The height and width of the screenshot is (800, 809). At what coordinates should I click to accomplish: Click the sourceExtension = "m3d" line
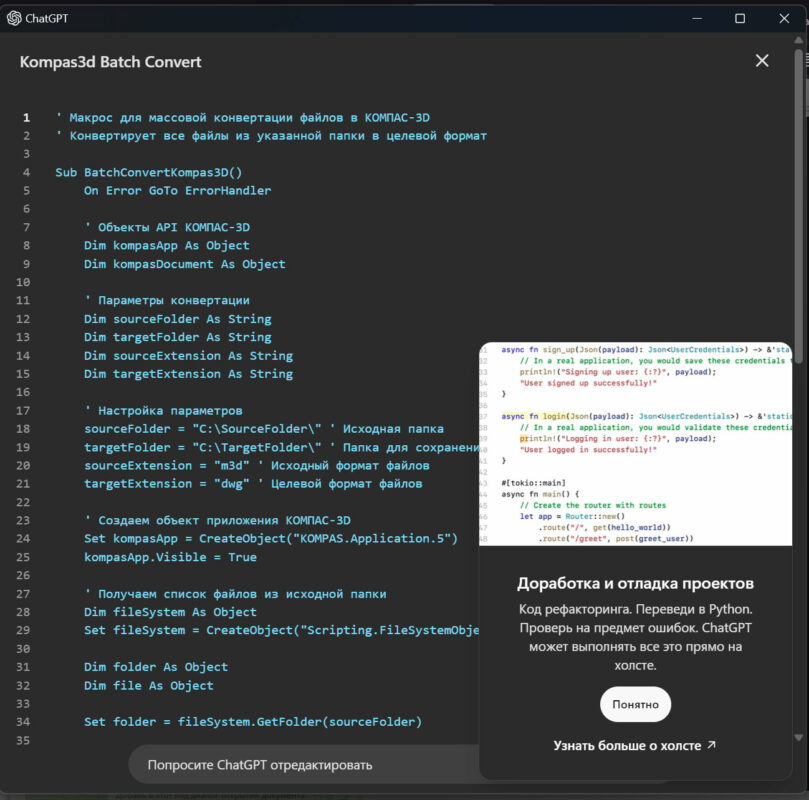click(x=256, y=466)
